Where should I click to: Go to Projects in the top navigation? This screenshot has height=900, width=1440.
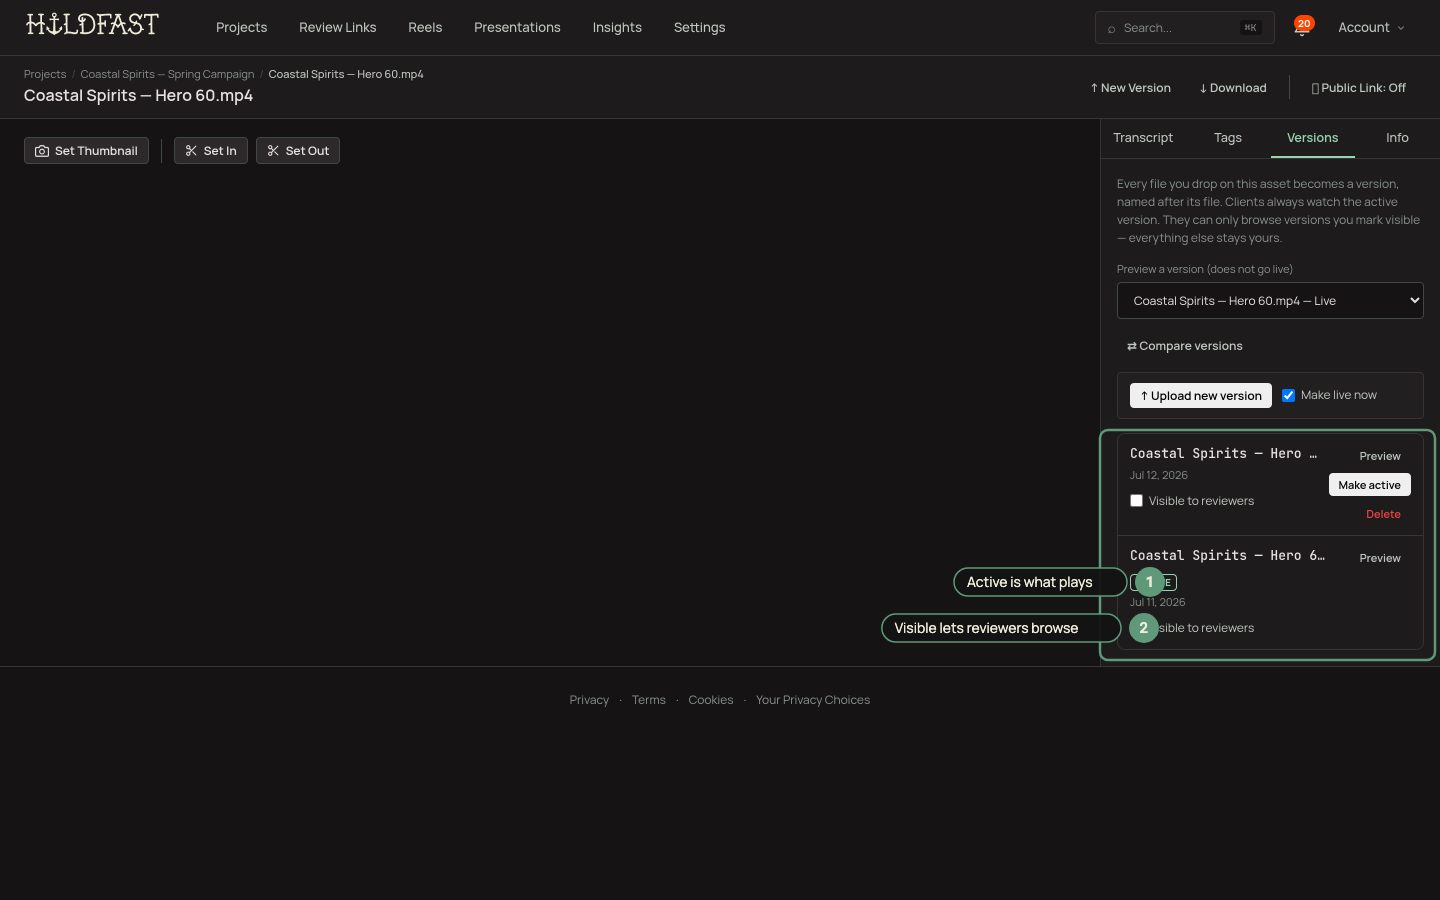coord(241,27)
